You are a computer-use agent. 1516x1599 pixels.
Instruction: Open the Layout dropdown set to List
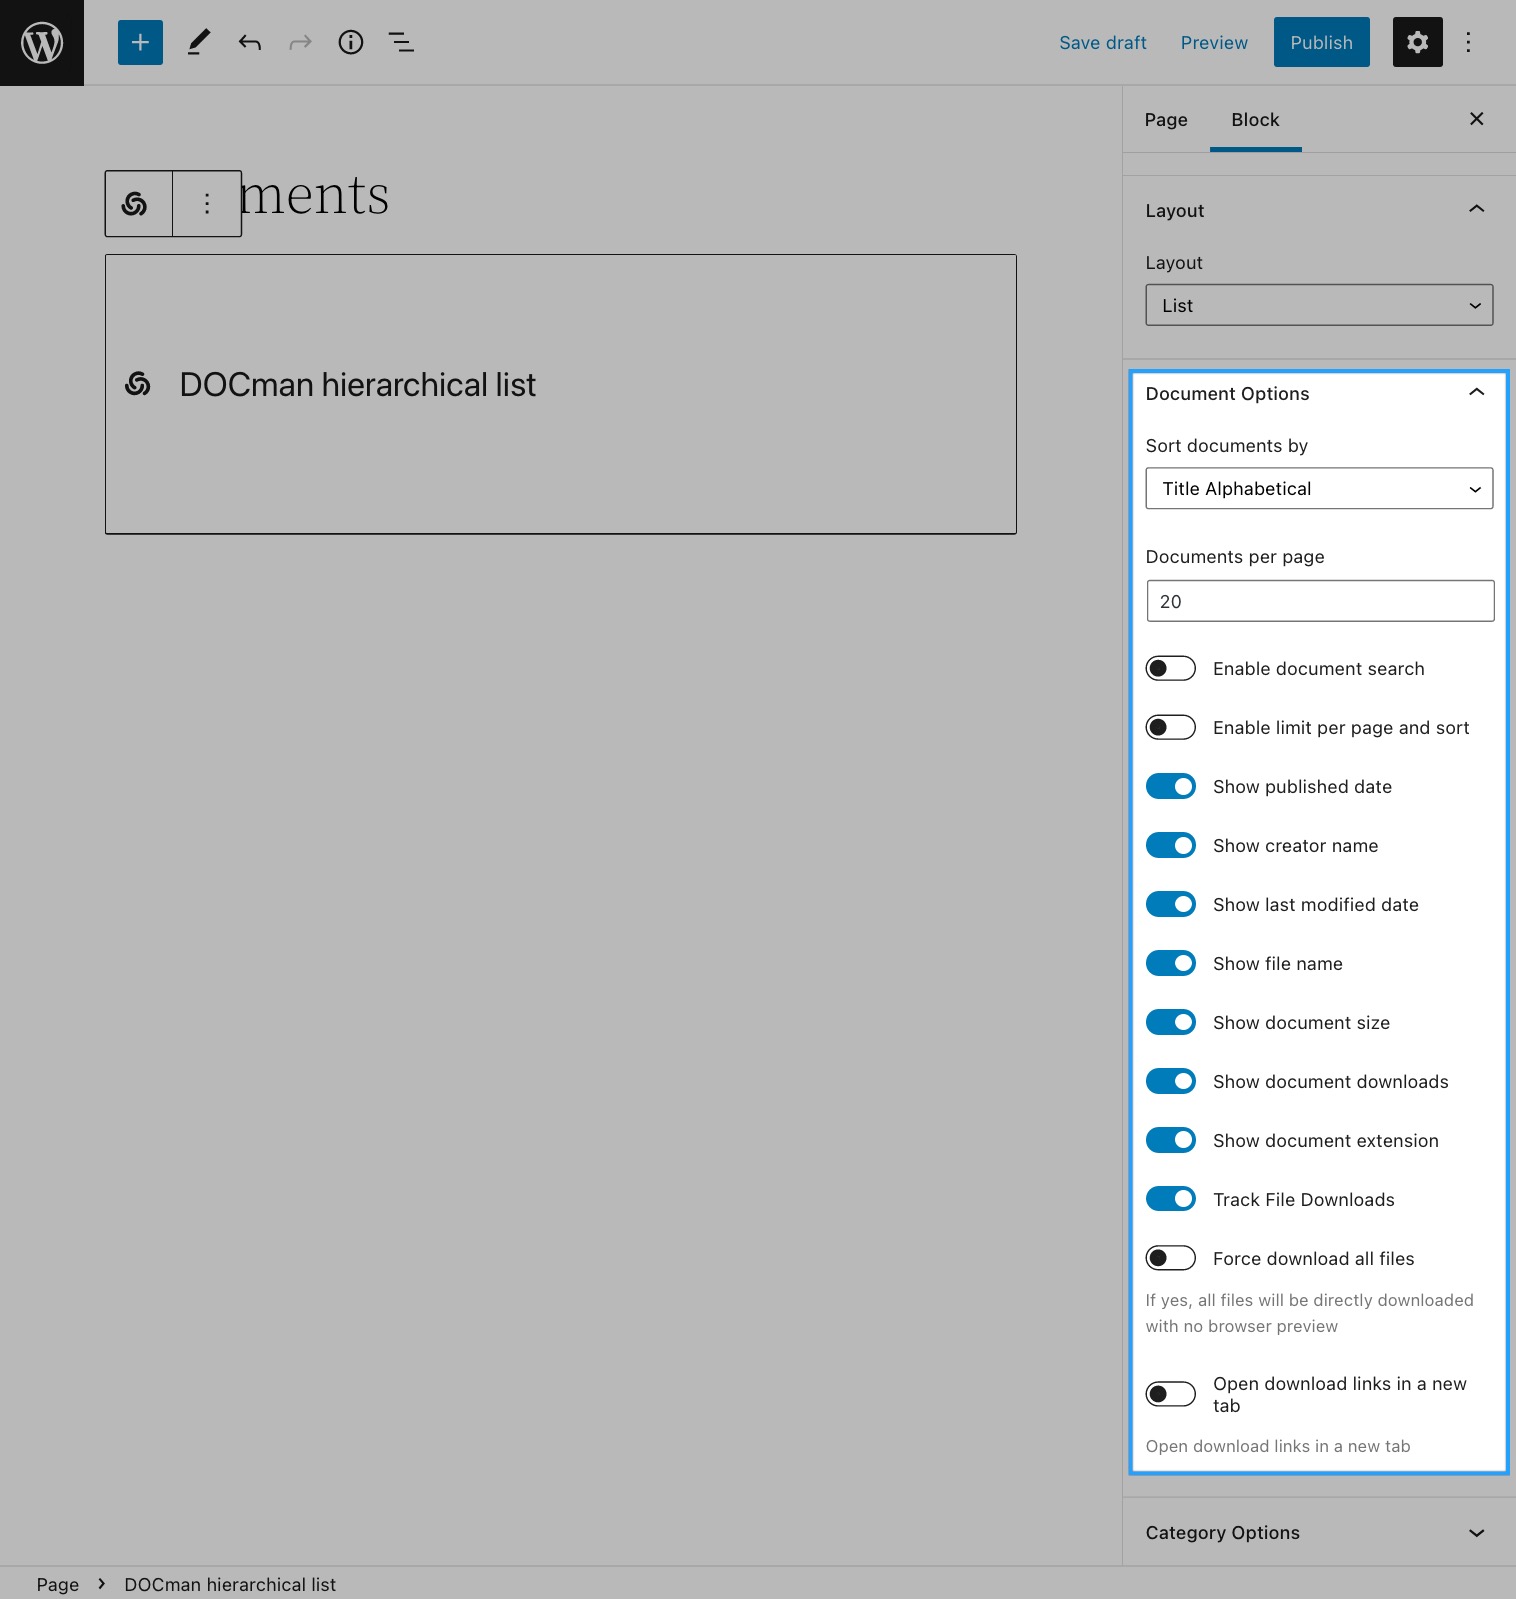(x=1319, y=305)
